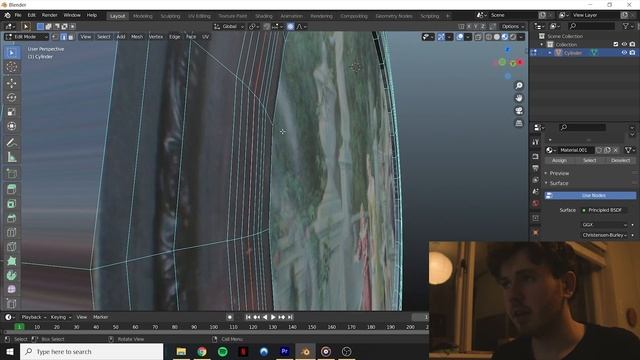
Task: Select the Smooth tool
Action: [11, 289]
